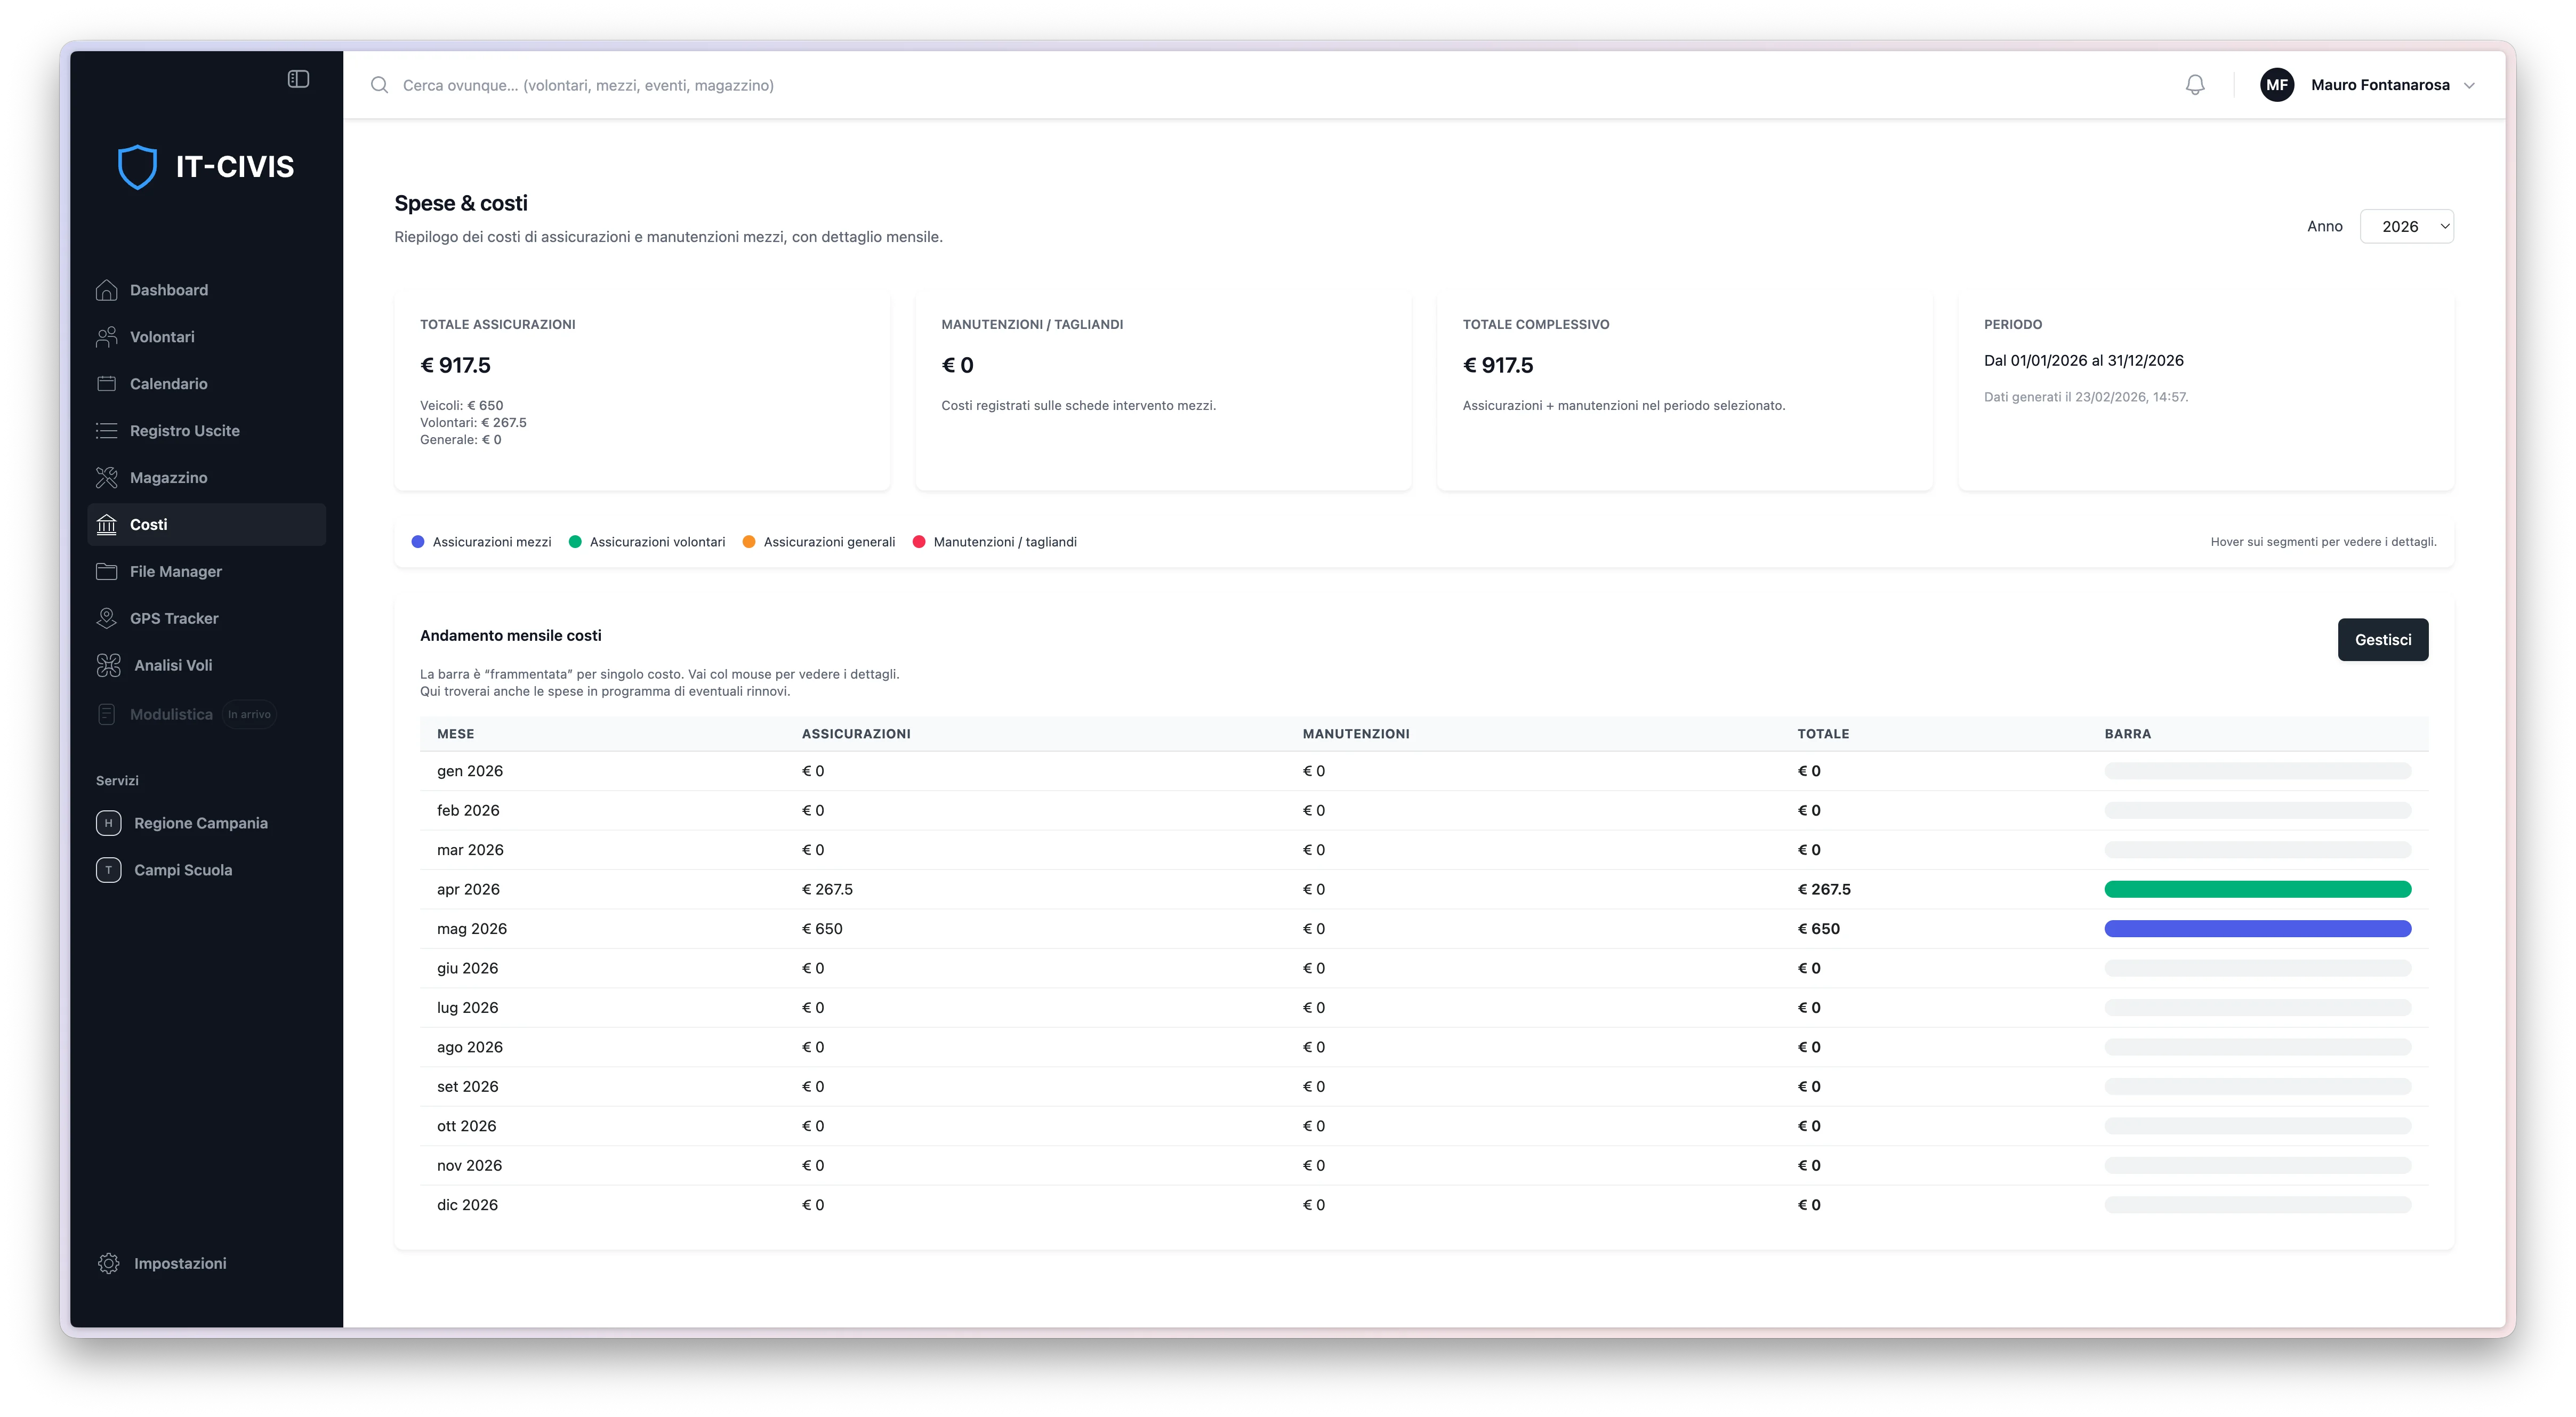Click the Modulistica document icon
2576x1417 pixels.
[x=107, y=714]
